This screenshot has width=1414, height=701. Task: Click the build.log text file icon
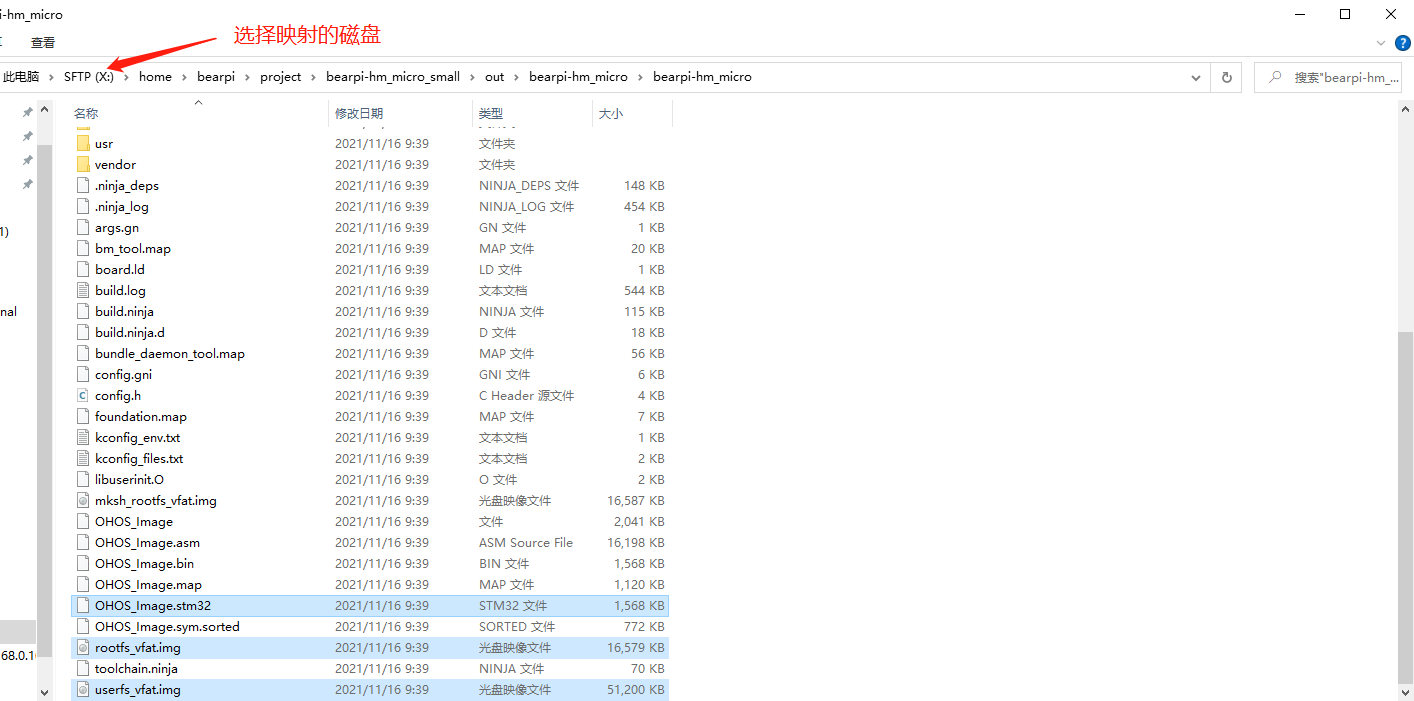point(83,290)
